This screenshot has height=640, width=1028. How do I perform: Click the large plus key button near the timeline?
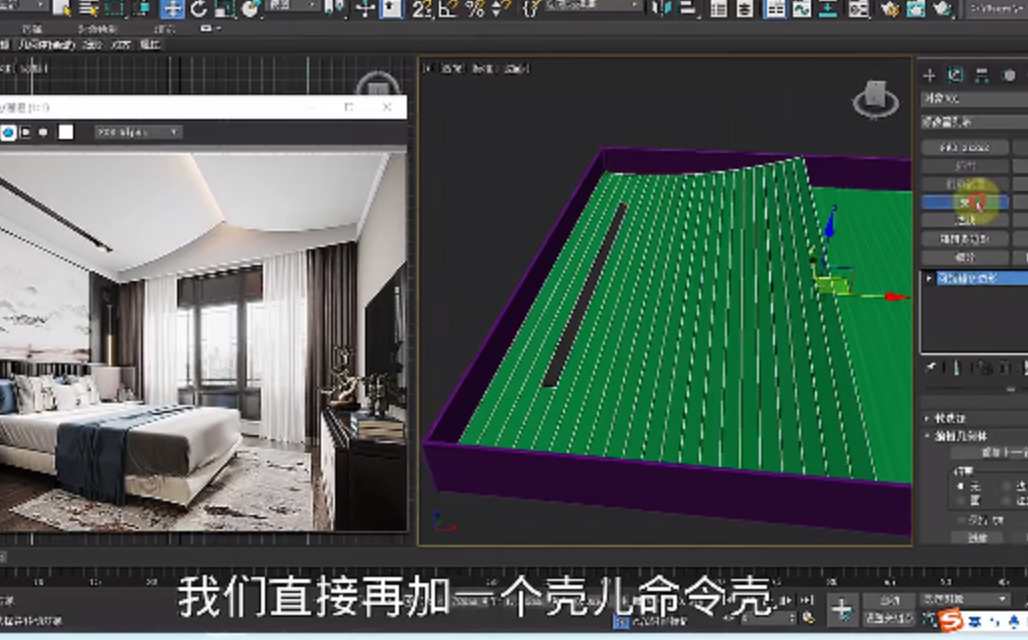coord(842,609)
